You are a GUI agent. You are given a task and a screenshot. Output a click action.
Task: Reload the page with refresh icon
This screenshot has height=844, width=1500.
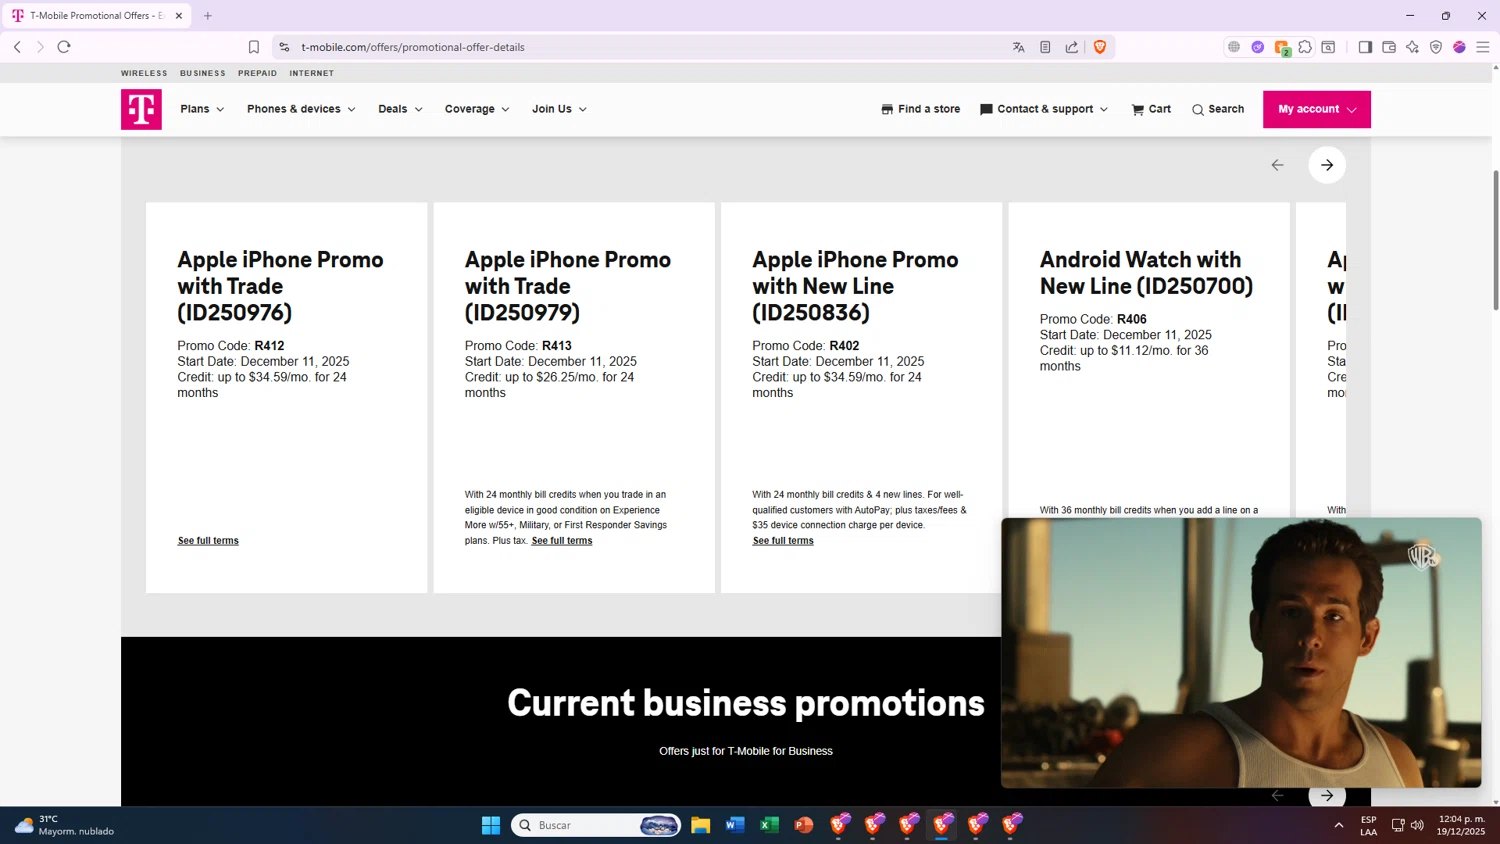64,47
